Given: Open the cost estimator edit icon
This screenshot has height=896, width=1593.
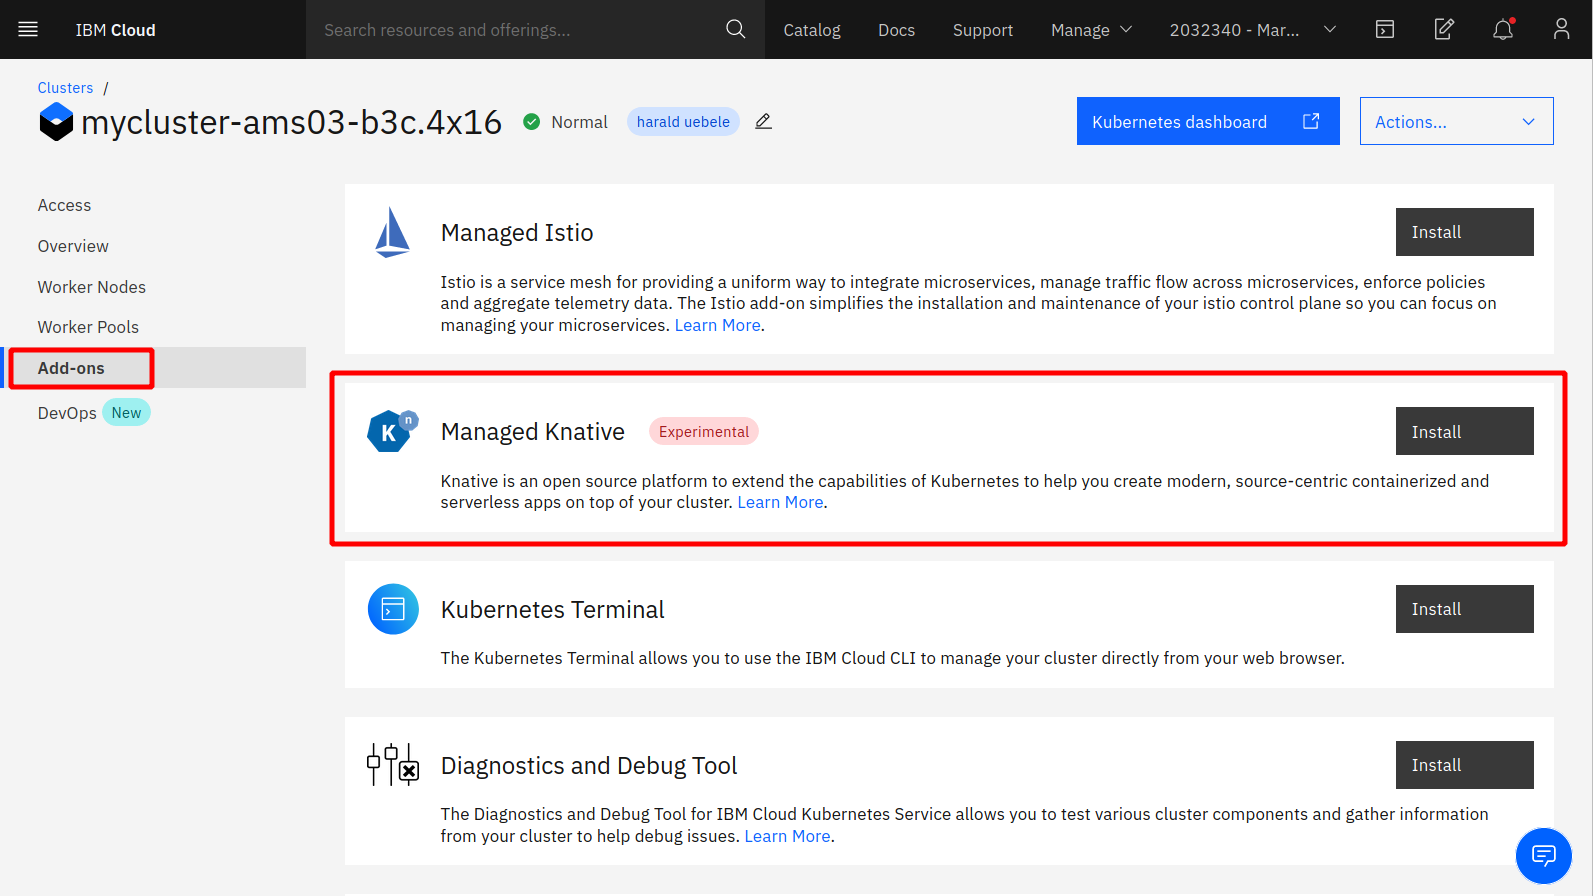Looking at the screenshot, I should tap(1444, 29).
